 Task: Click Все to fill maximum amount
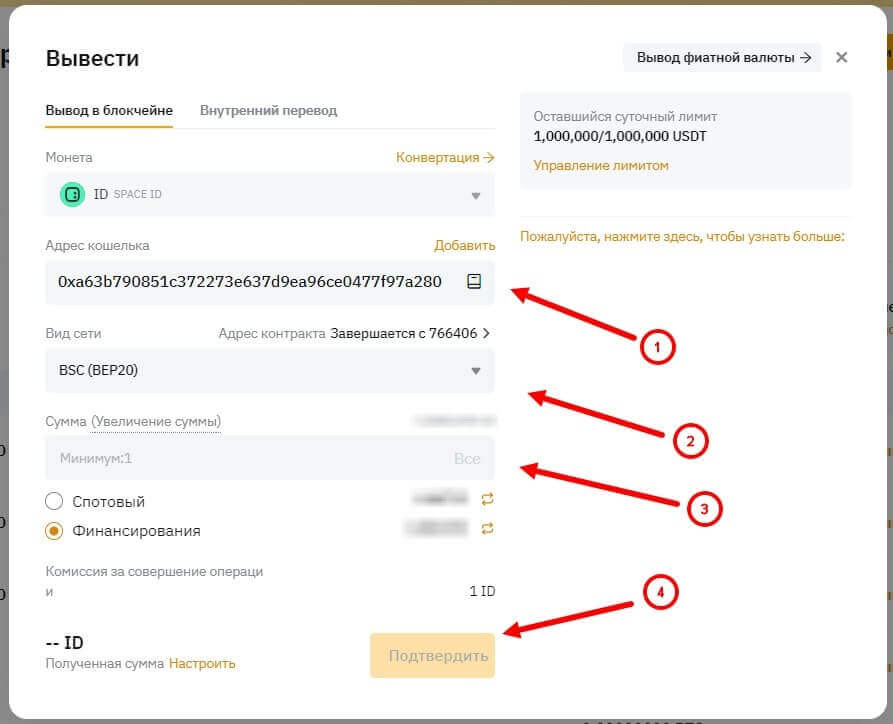(x=467, y=459)
